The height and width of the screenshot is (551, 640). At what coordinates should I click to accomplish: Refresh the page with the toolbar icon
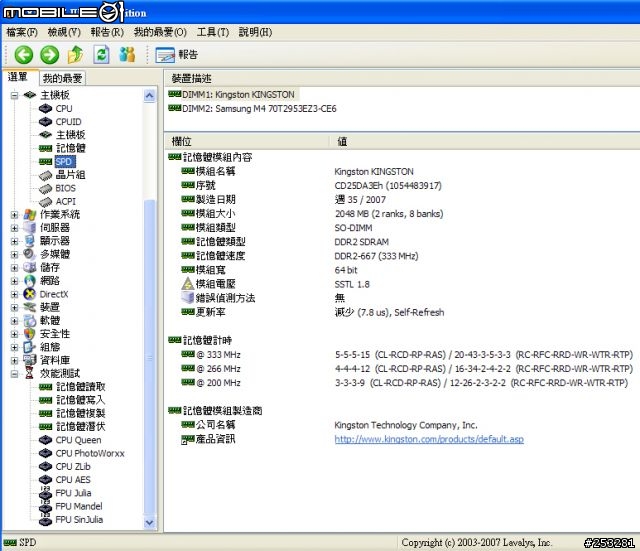click(101, 55)
